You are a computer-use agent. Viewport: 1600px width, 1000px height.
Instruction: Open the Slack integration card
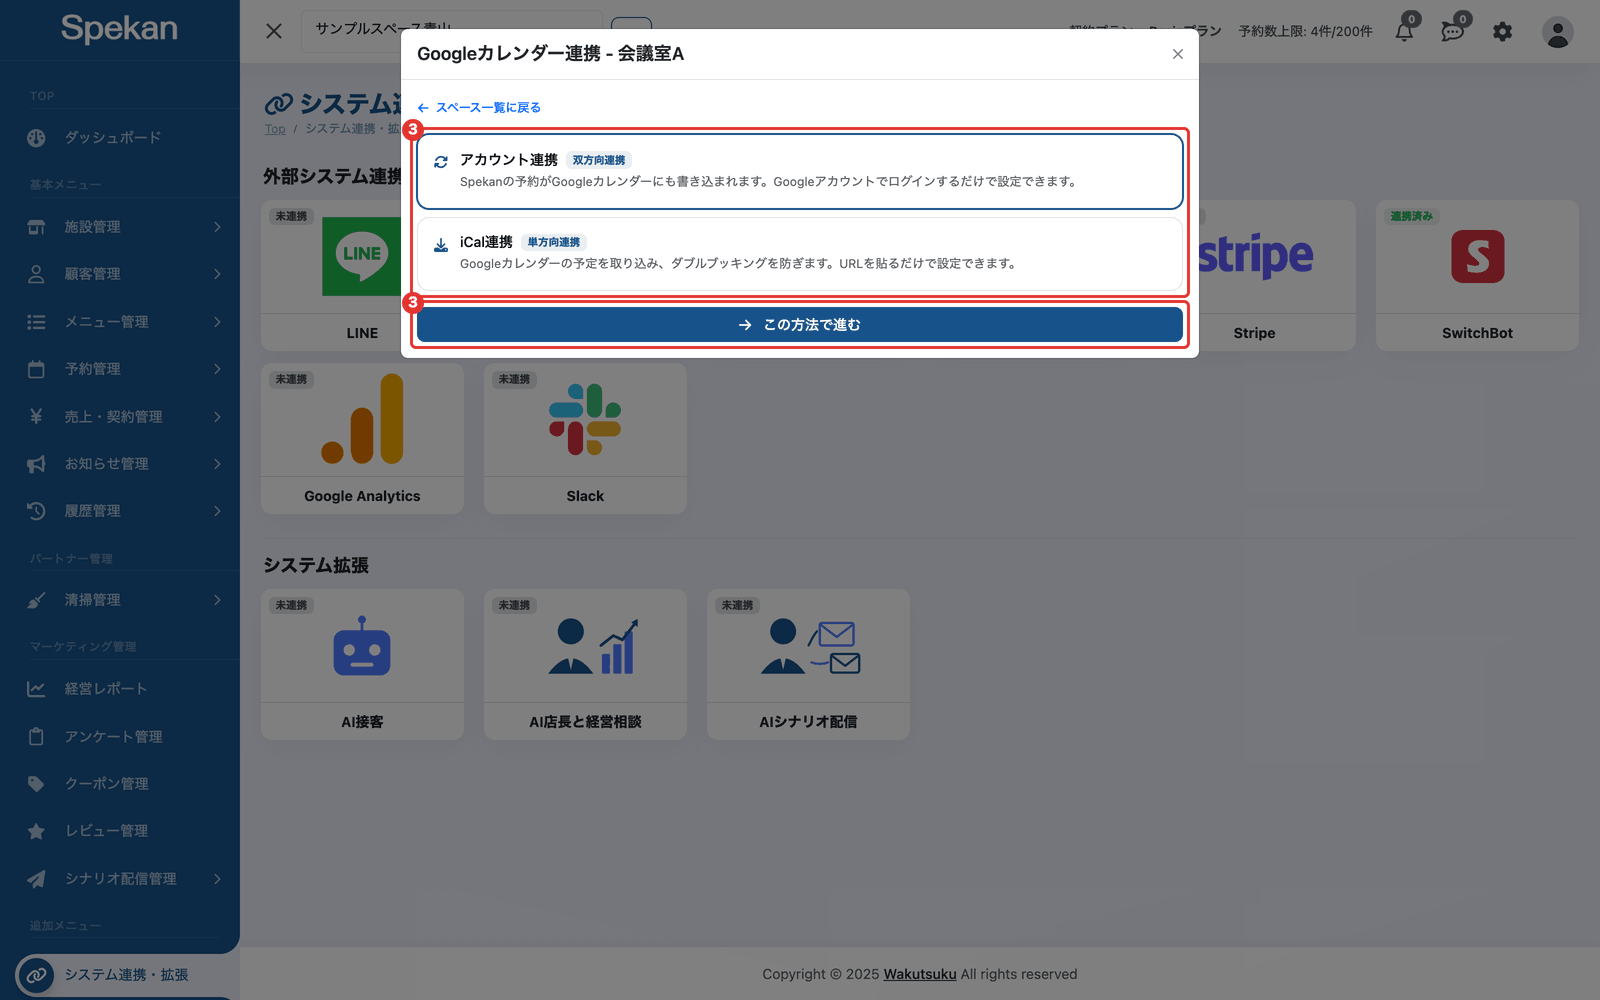click(585, 439)
